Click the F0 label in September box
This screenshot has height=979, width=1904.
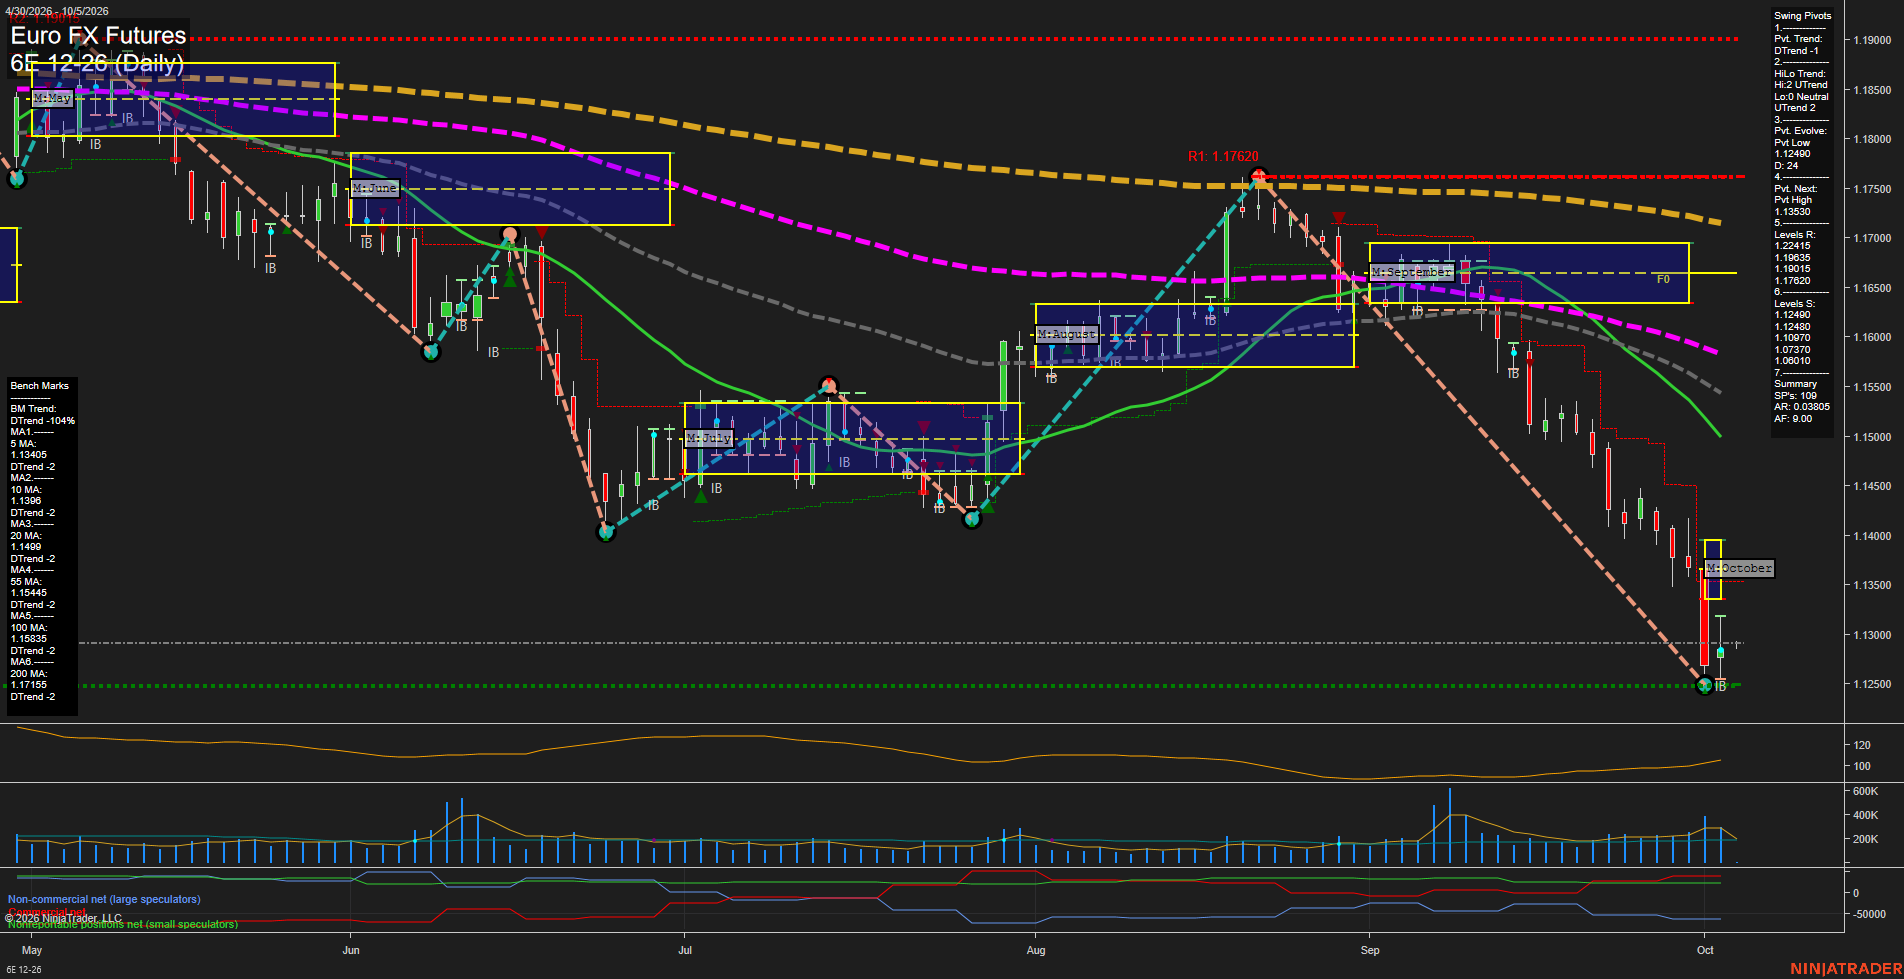pos(1663,279)
